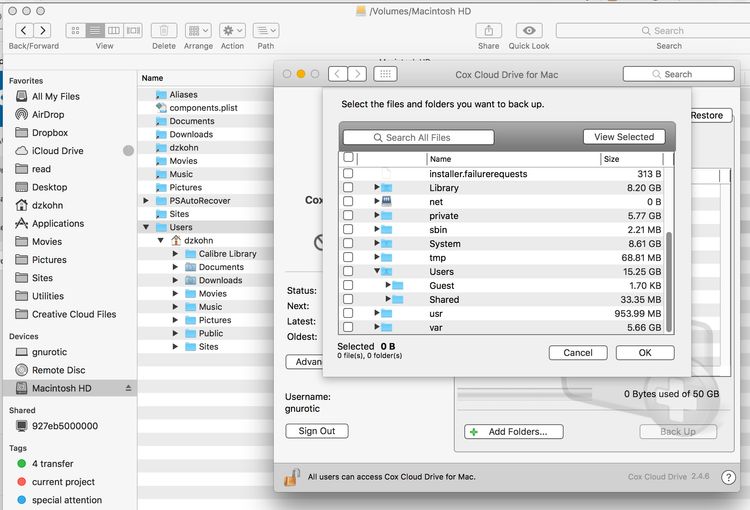Sort backup list by Name column
The height and width of the screenshot is (510, 750).
tap(513, 159)
